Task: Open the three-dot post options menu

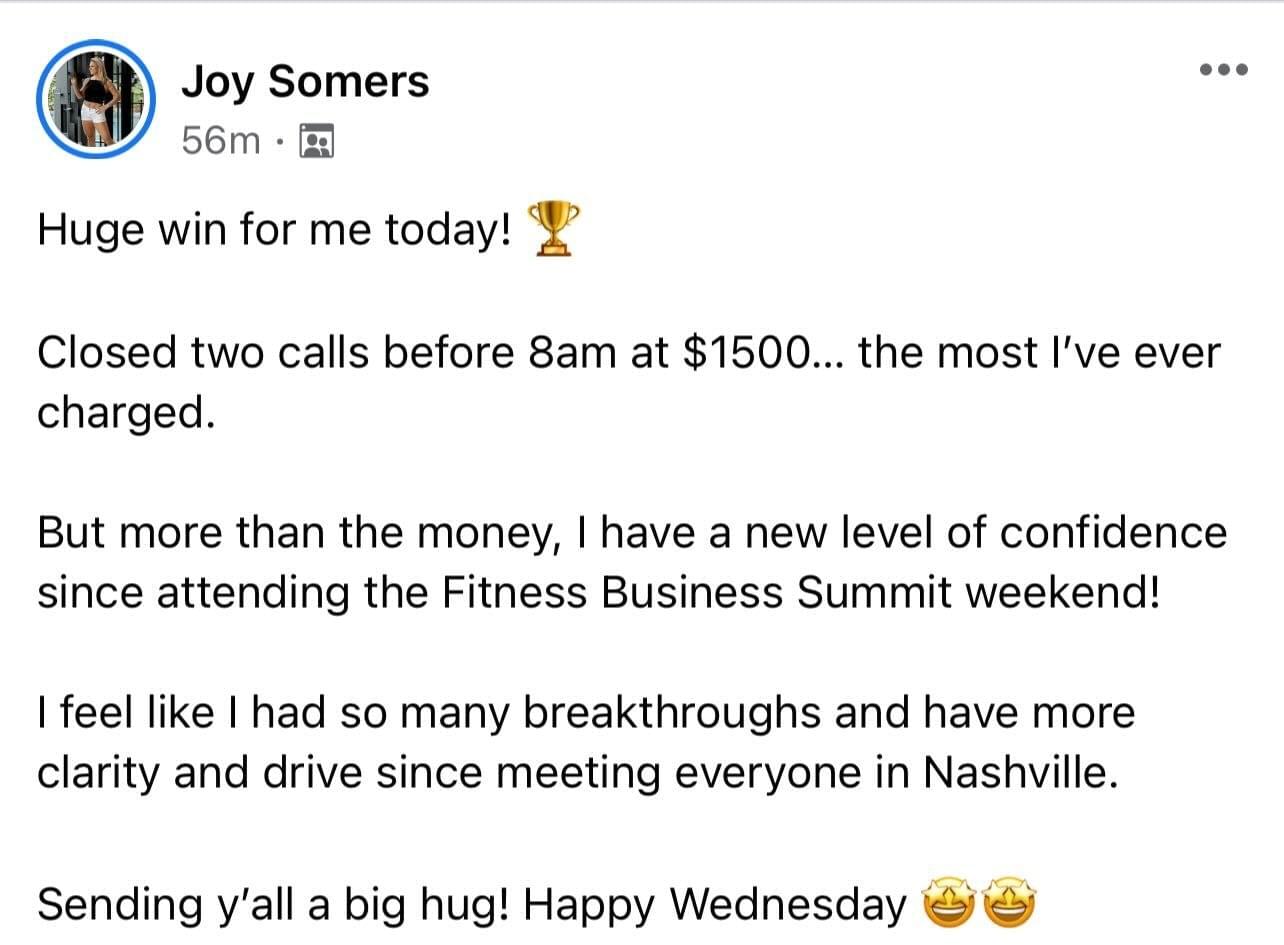Action: [1224, 69]
